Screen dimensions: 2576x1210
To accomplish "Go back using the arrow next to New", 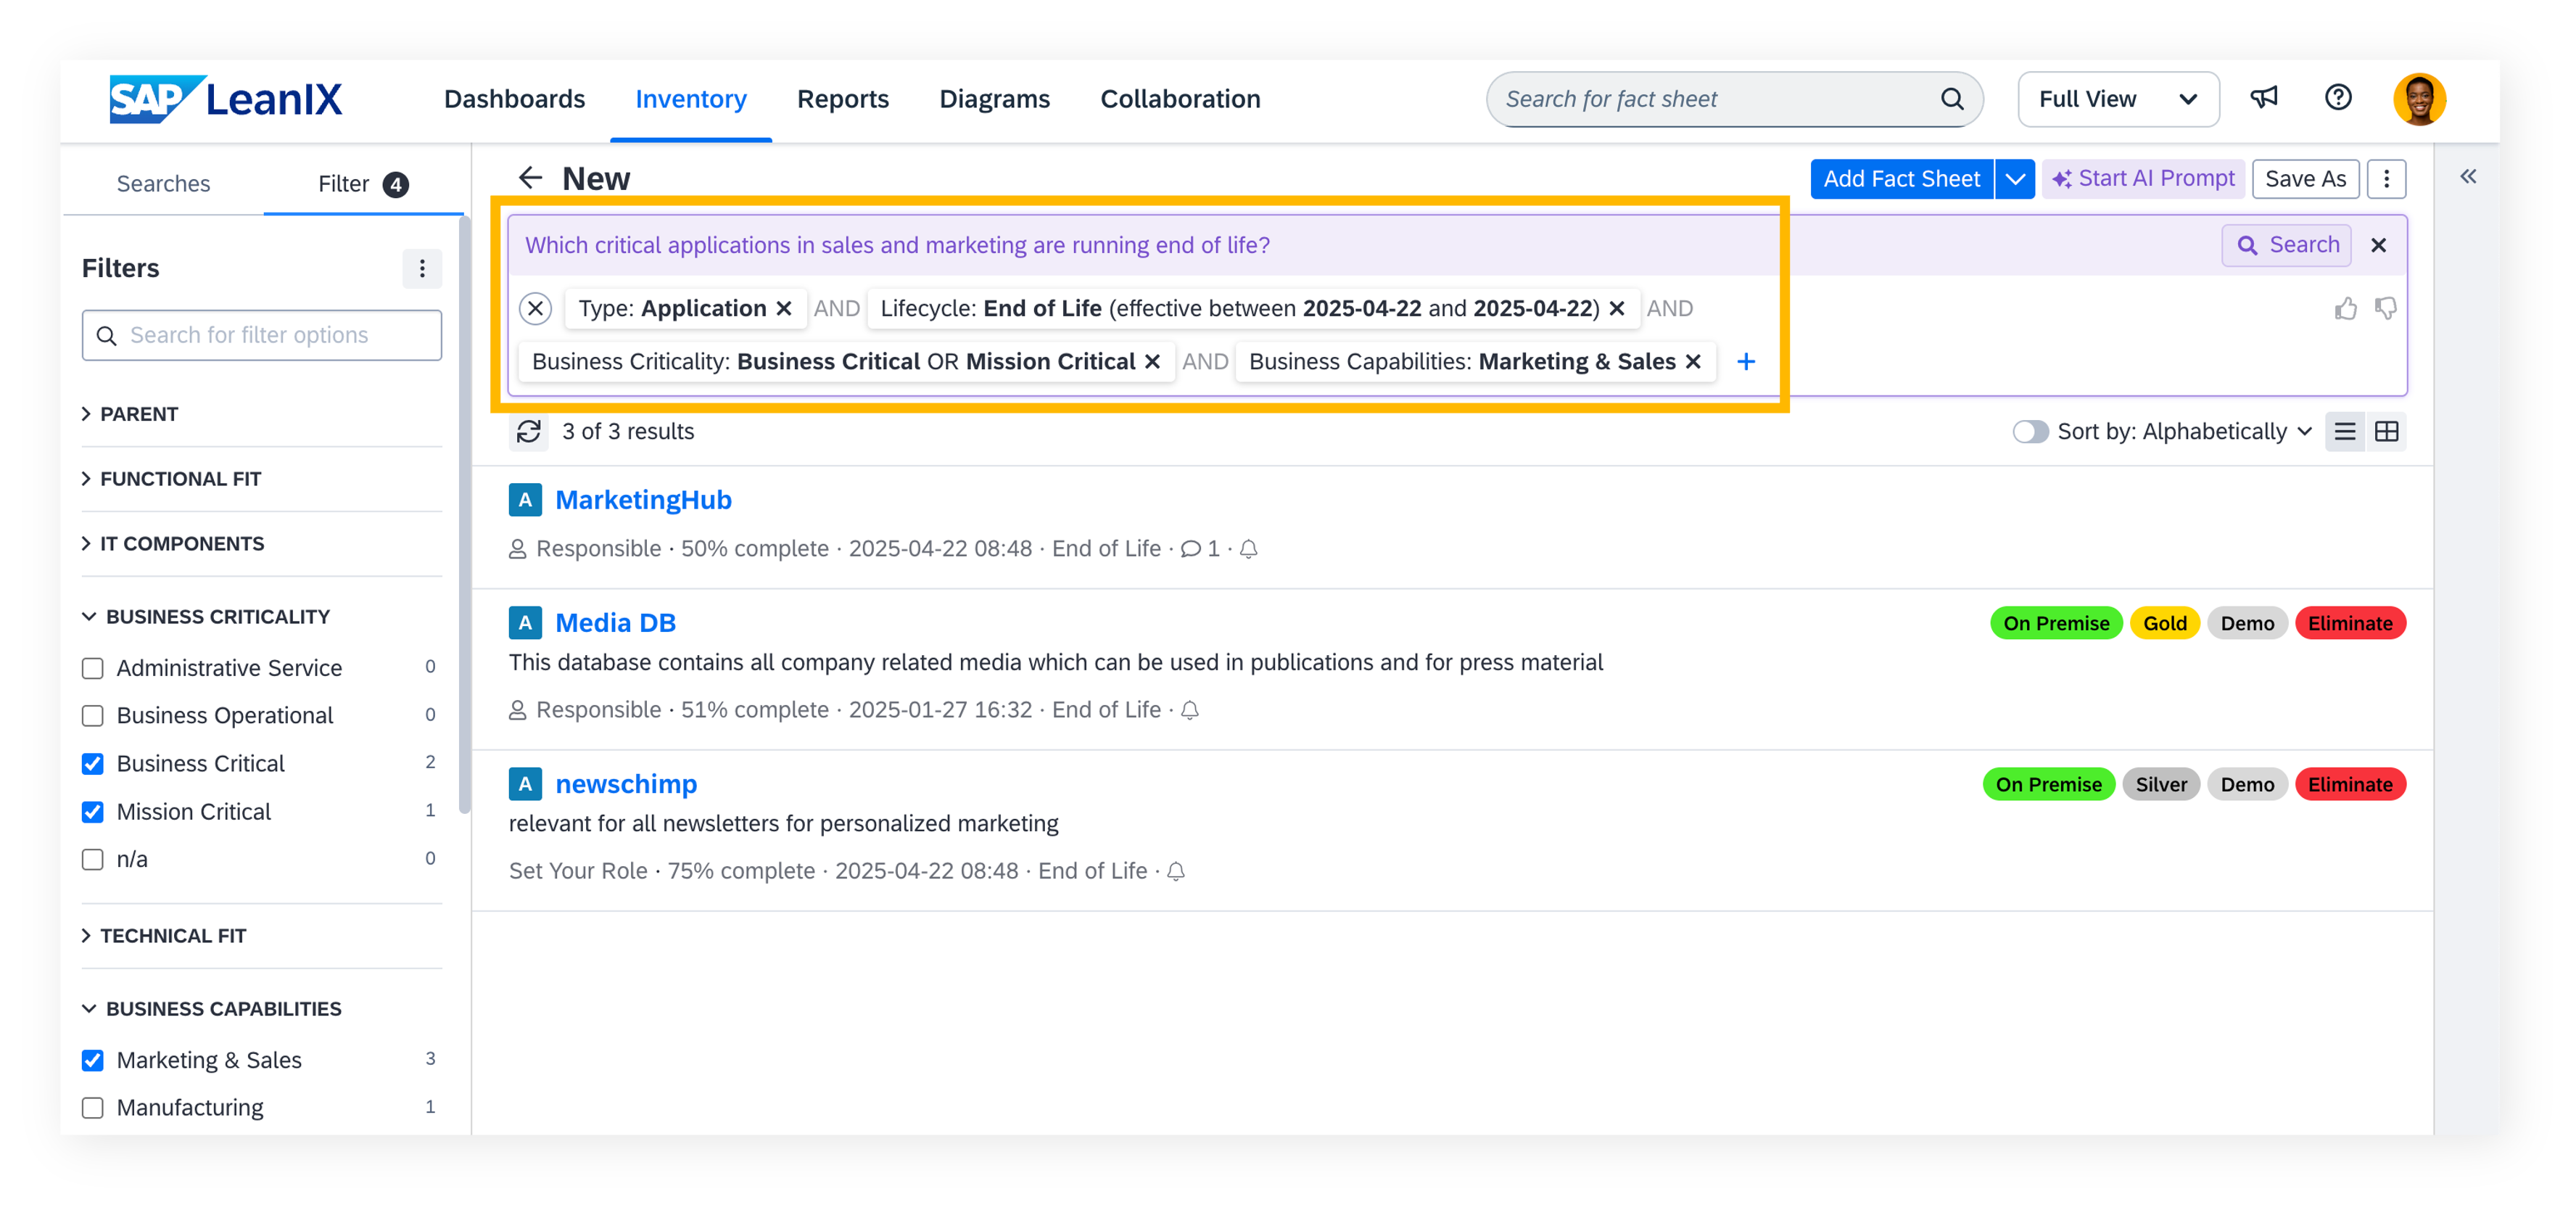I will (530, 178).
